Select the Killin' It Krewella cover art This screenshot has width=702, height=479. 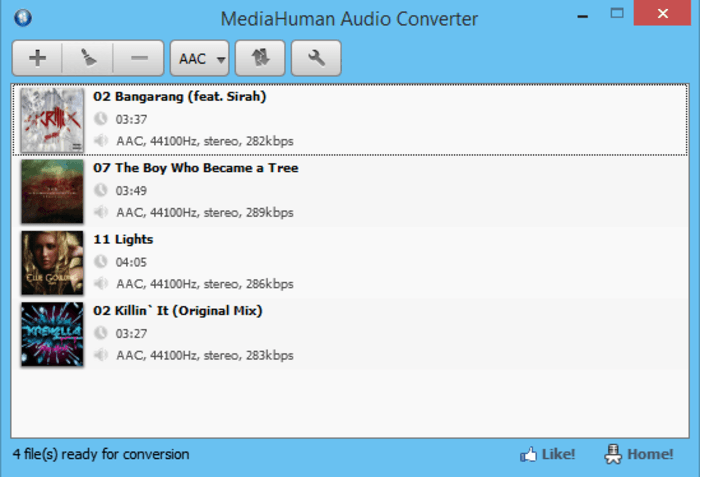[x=52, y=334]
